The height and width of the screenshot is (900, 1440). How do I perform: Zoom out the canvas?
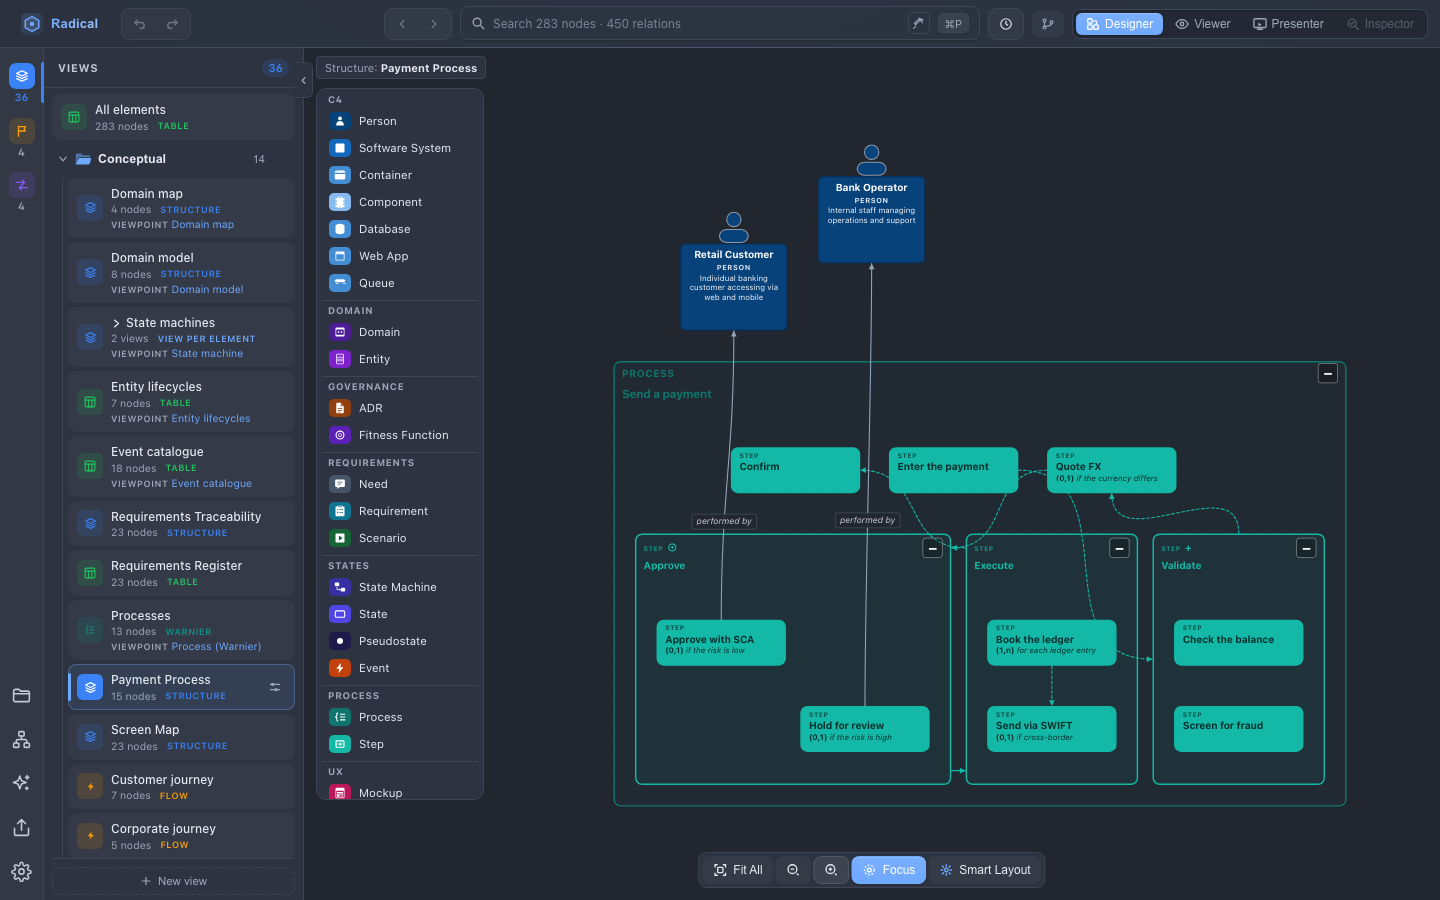click(x=793, y=870)
